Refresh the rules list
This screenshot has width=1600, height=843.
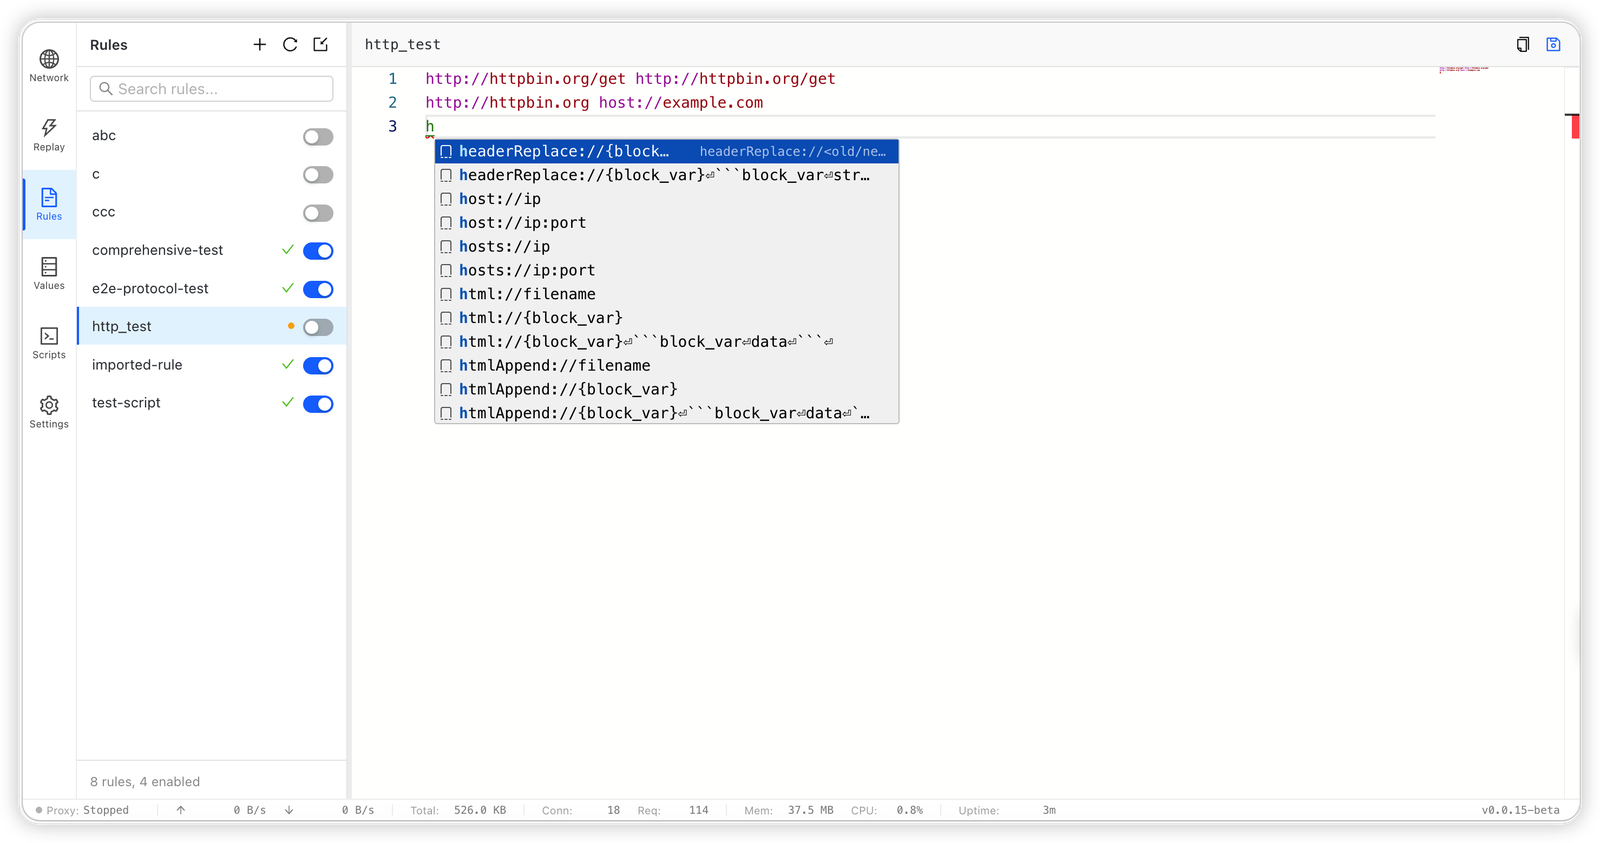[x=290, y=44]
